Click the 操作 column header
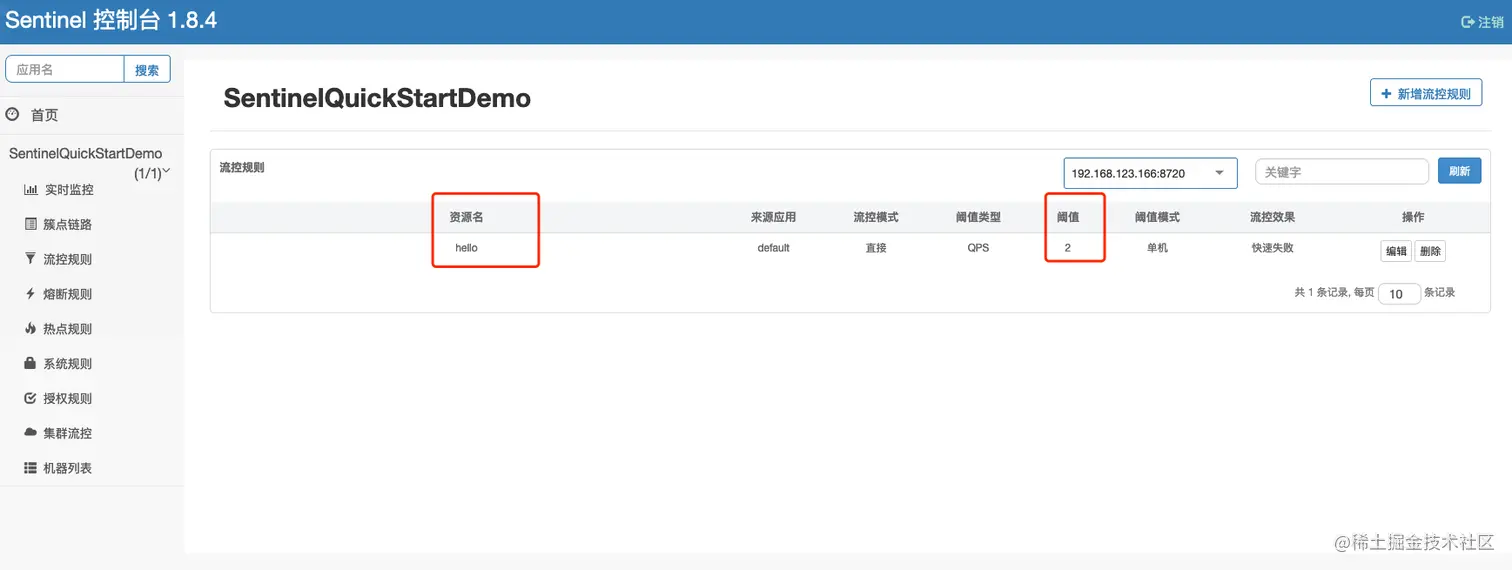Viewport: 1512px width, 570px height. tap(1413, 217)
